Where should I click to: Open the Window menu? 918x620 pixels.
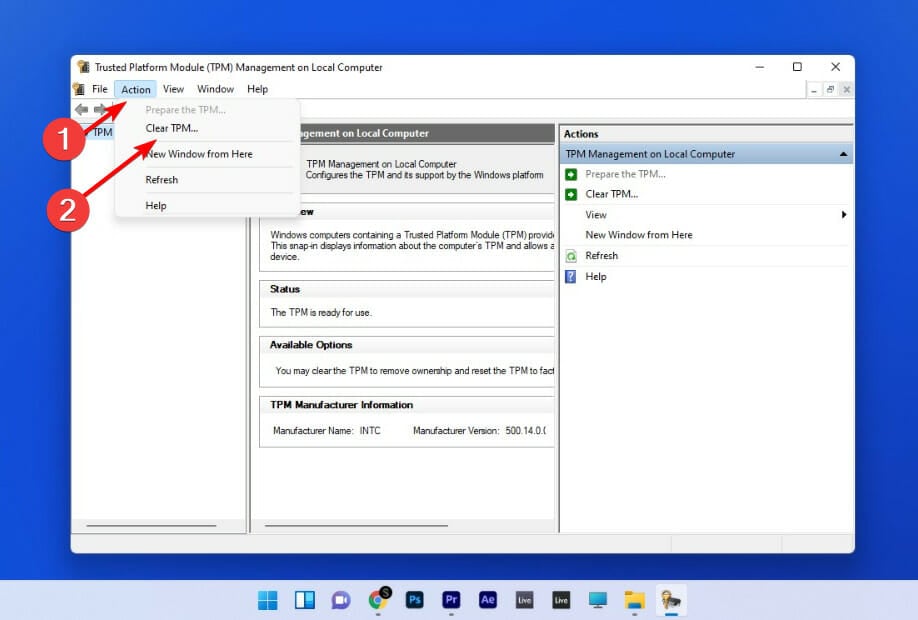[214, 88]
